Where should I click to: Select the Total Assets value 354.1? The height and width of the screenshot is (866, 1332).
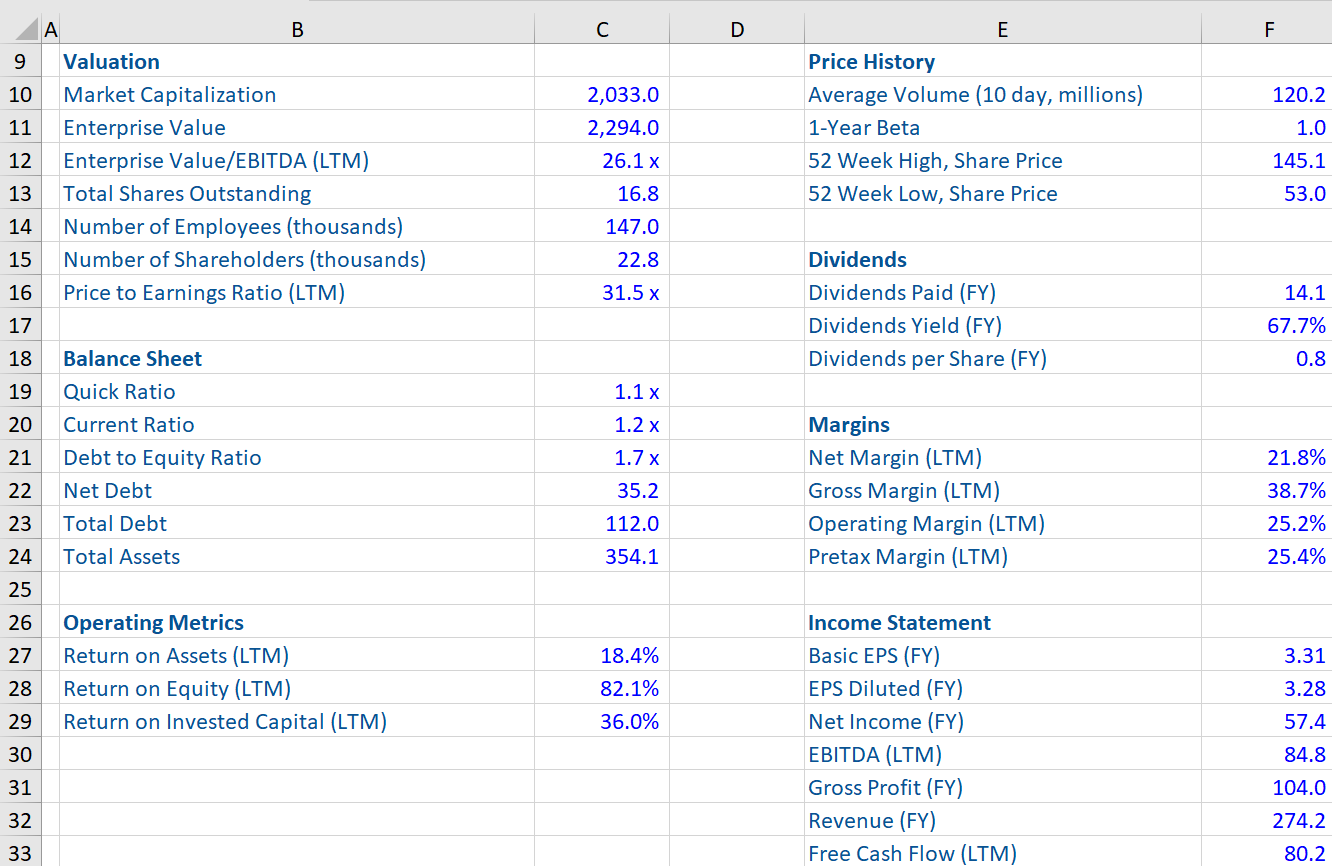(631, 557)
